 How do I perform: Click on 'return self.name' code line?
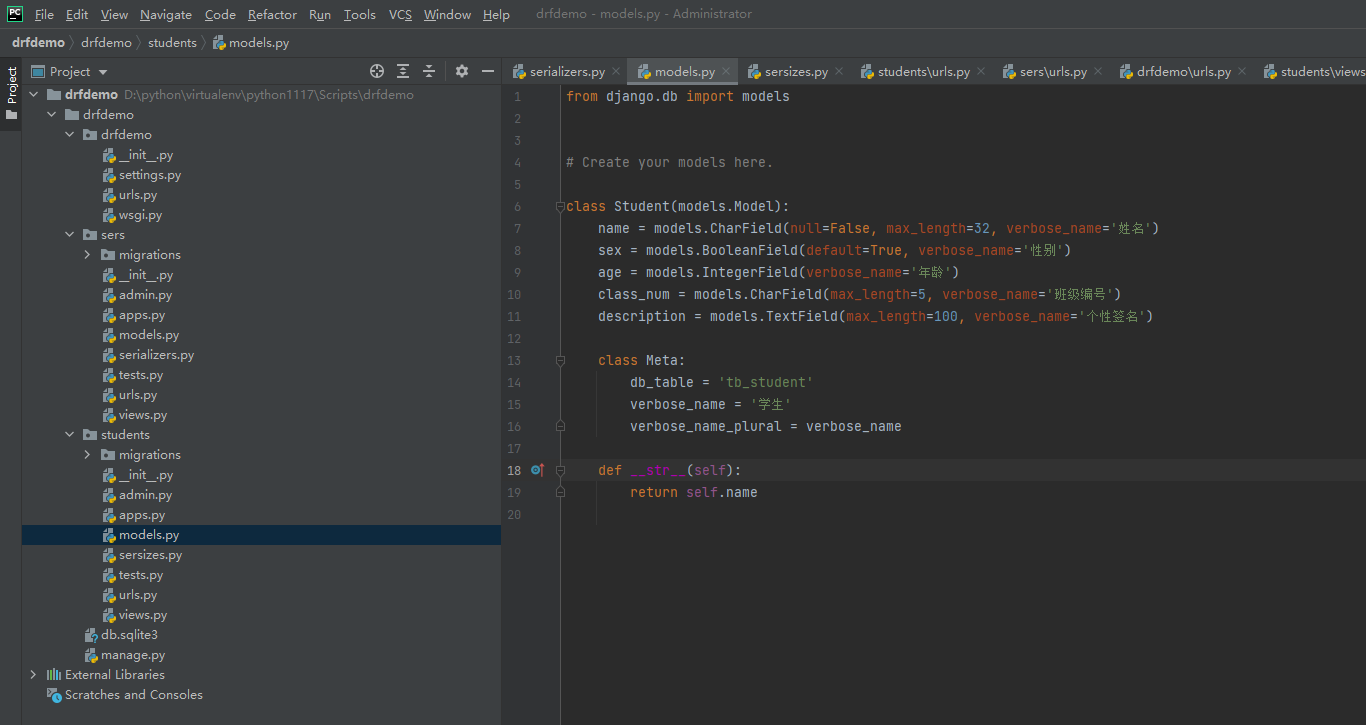pyautogui.click(x=694, y=492)
